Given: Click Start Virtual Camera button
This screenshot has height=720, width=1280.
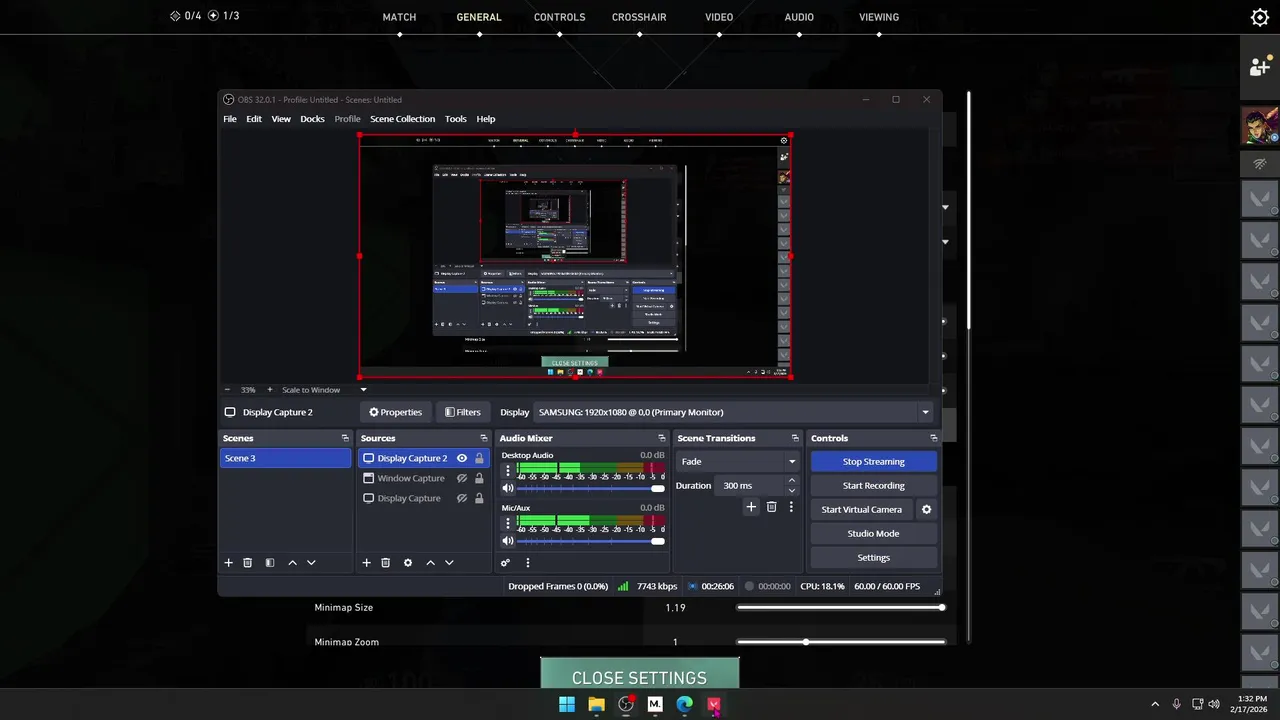Looking at the screenshot, I should tap(861, 510).
